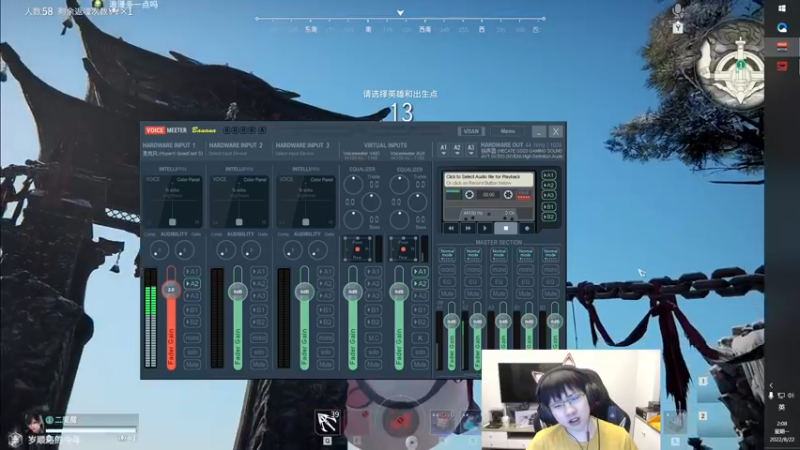This screenshot has width=800, height=450.
Task: Mute Hardware Input 1 strip
Action: coord(192,364)
